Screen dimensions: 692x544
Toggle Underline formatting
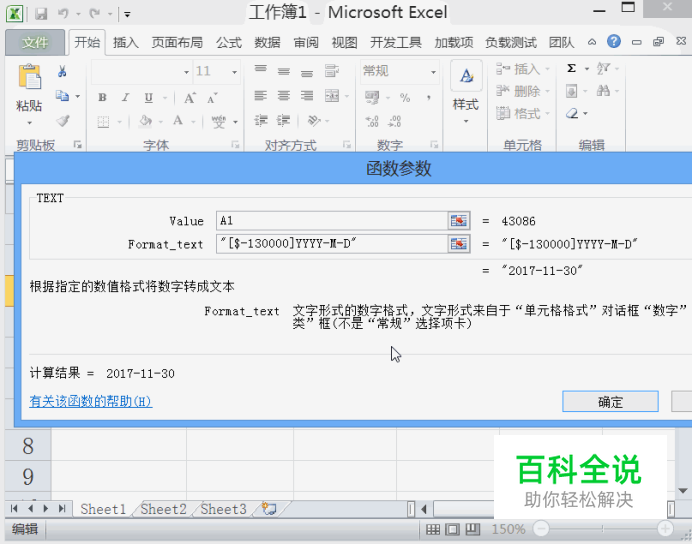(149, 97)
